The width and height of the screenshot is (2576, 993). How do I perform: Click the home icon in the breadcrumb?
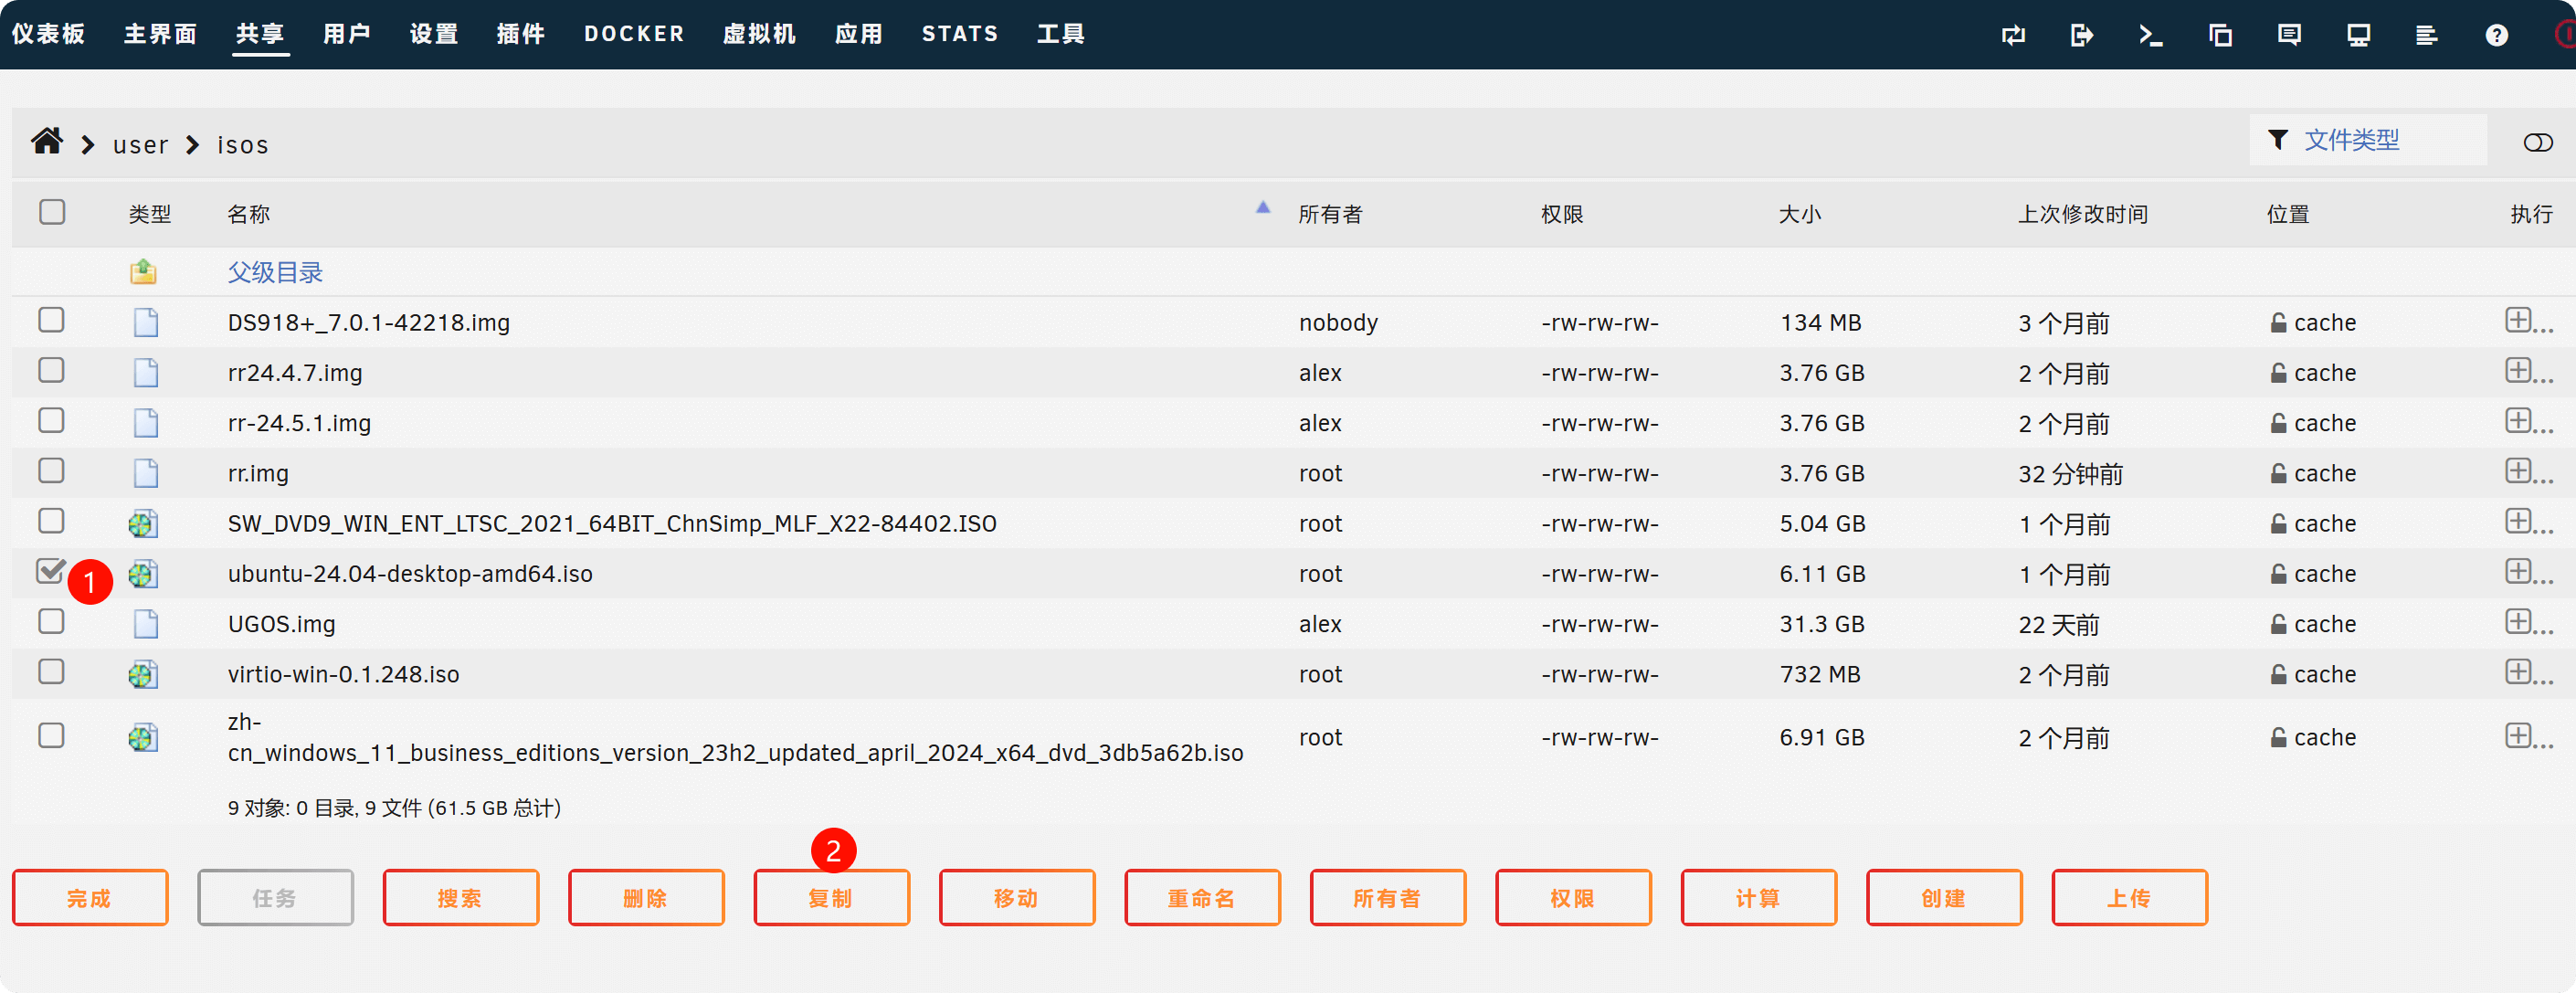[46, 141]
